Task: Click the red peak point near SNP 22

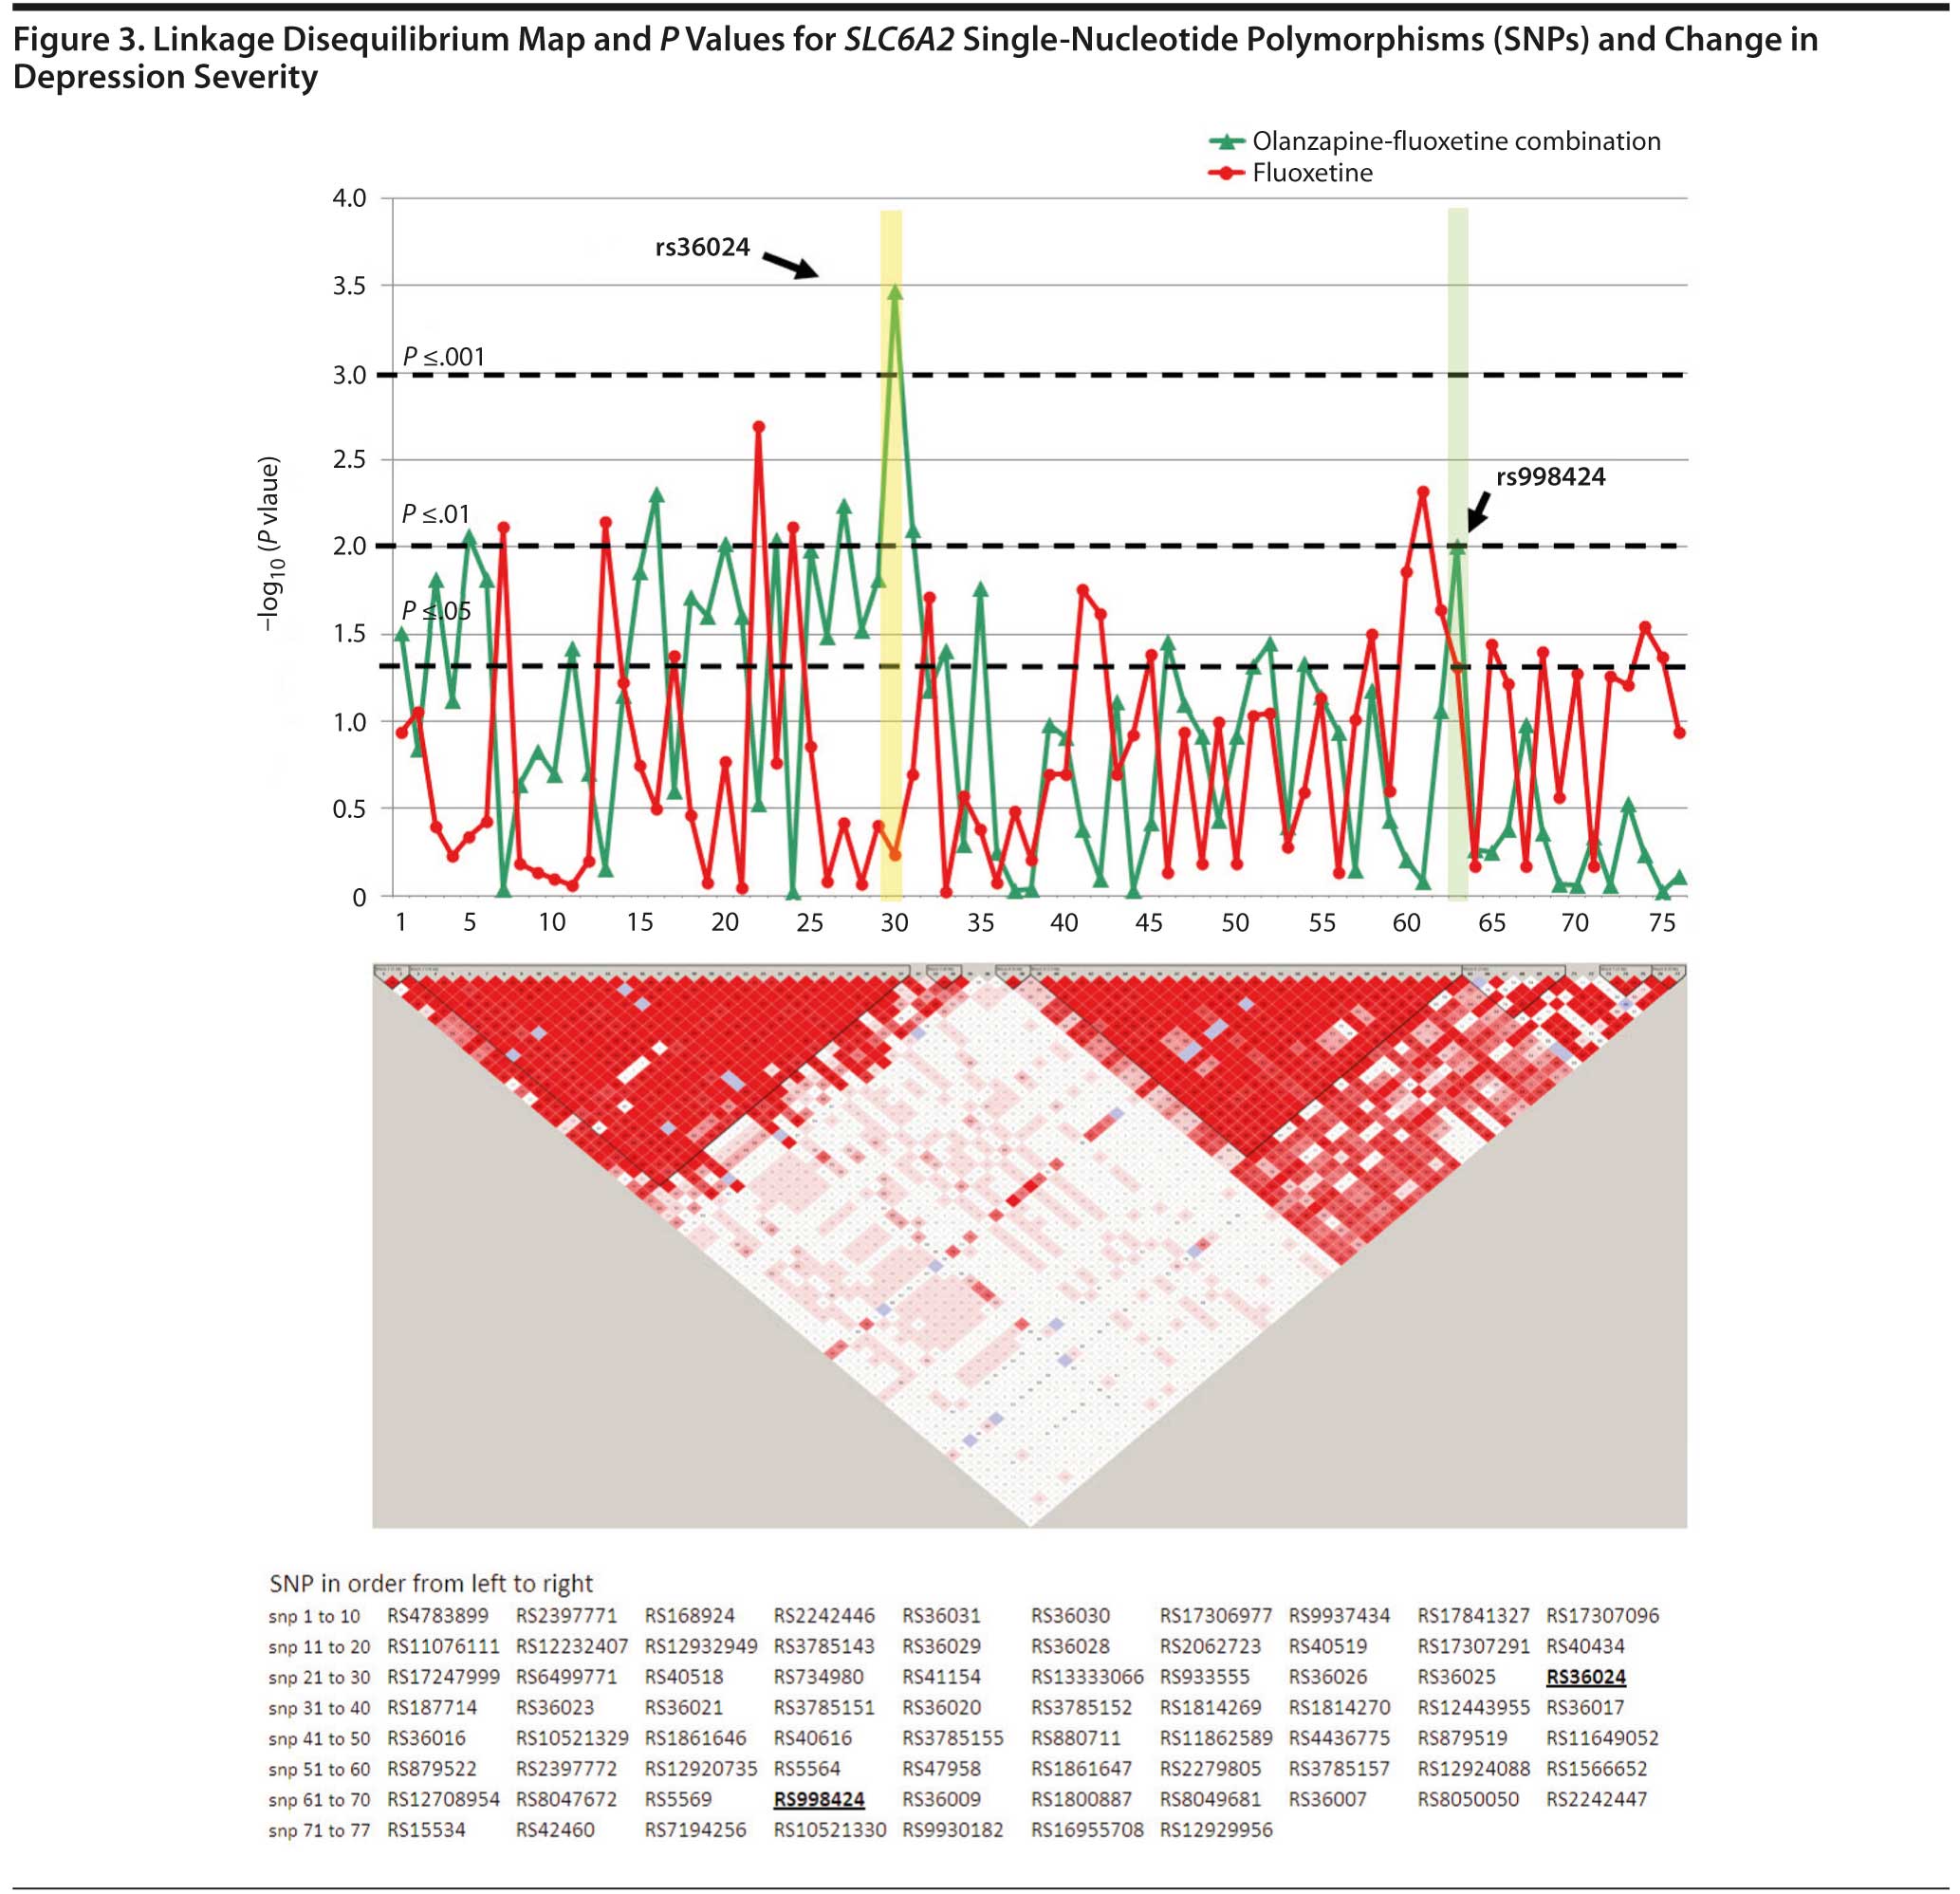Action: tap(759, 427)
